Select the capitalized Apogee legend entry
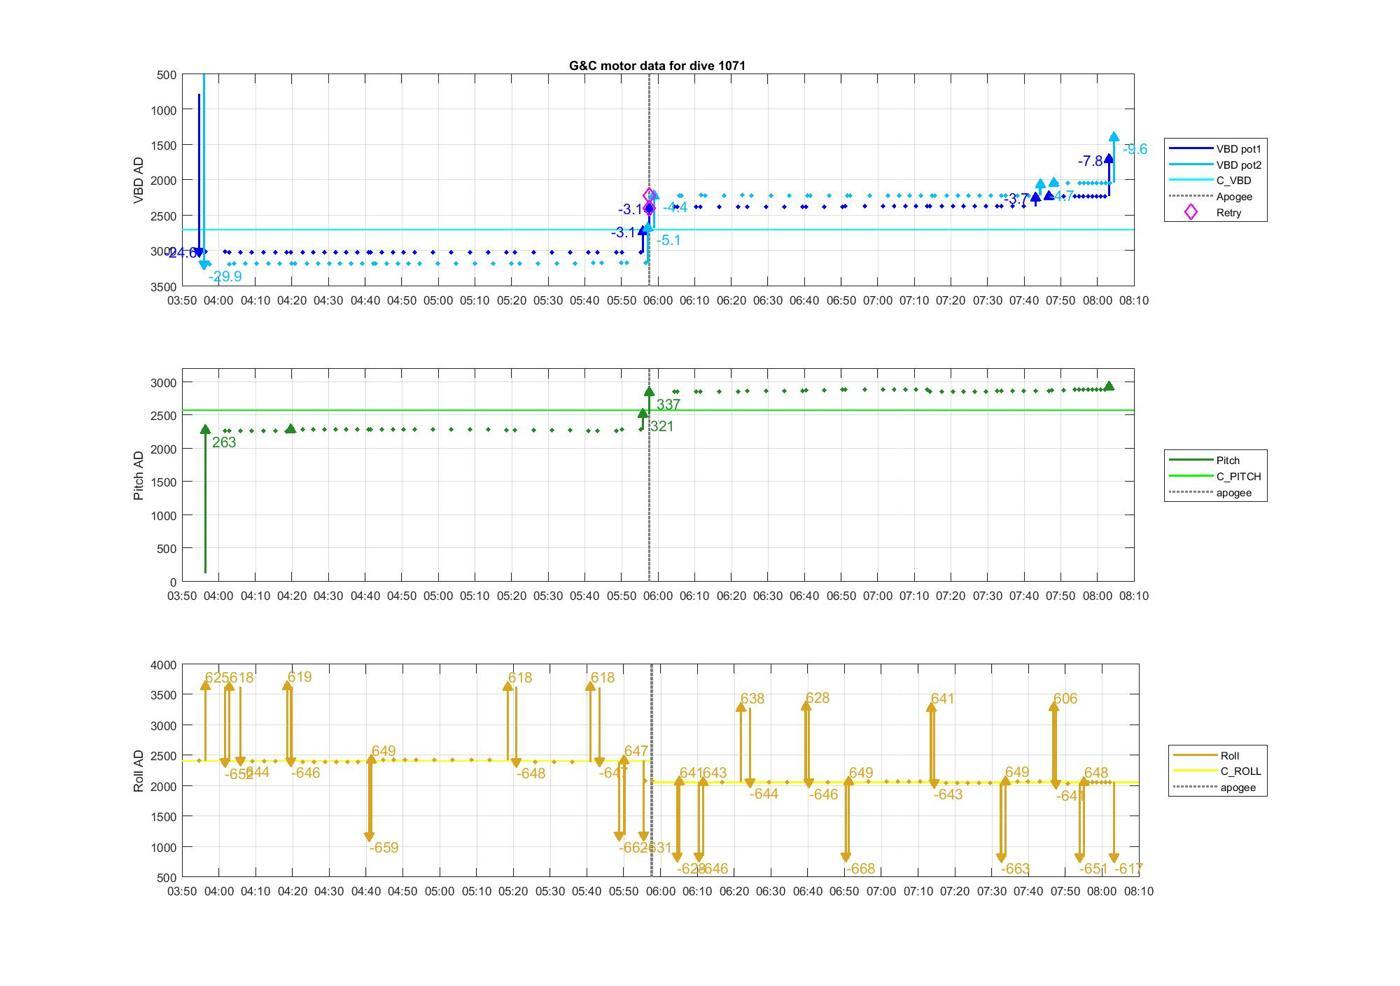1400x986 pixels. click(x=1234, y=197)
